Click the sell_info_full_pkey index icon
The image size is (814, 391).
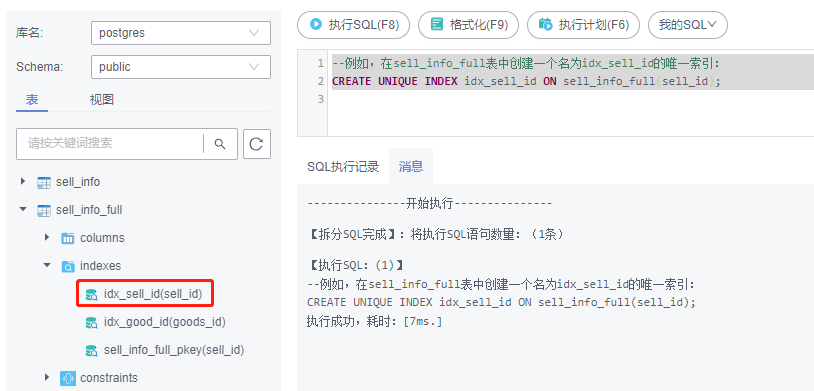click(92, 350)
